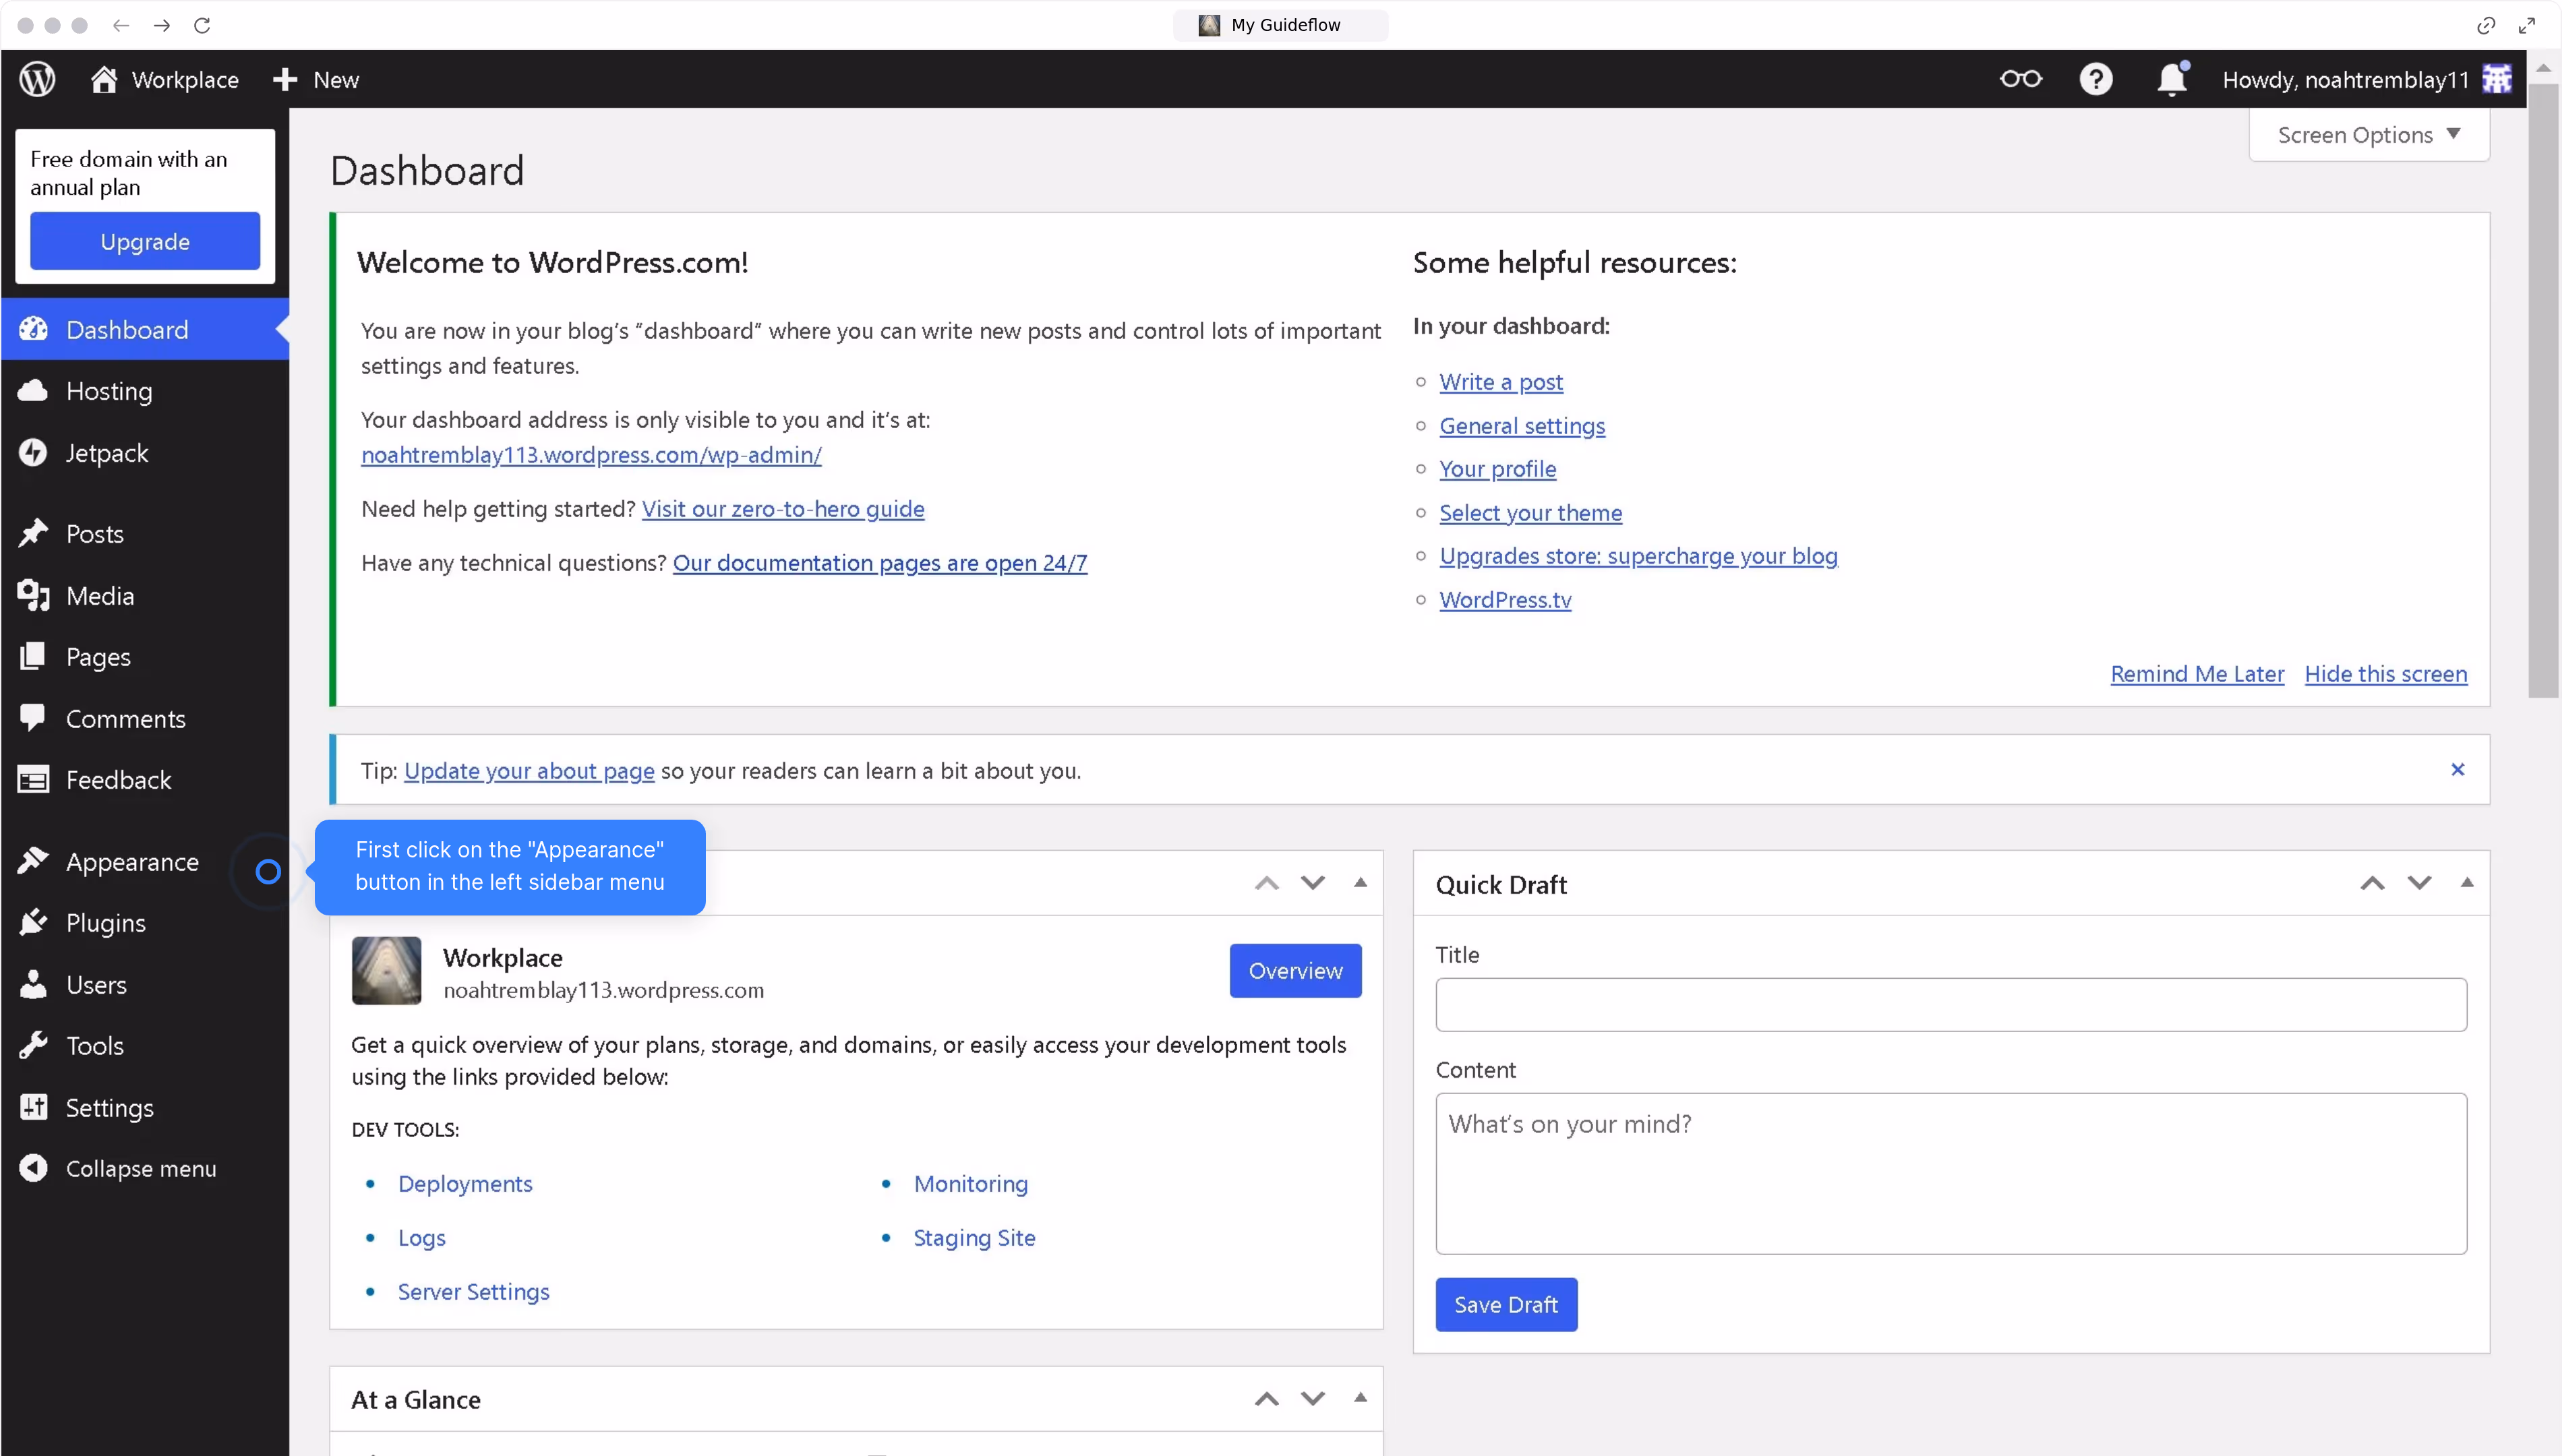Toggle the At a Glance panel triangle
Image resolution: width=2562 pixels, height=1456 pixels.
pos(1360,1397)
